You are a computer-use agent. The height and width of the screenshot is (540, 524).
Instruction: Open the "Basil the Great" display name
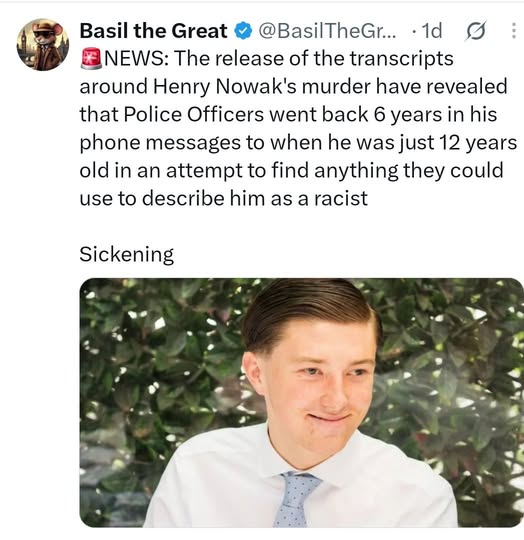click(154, 31)
